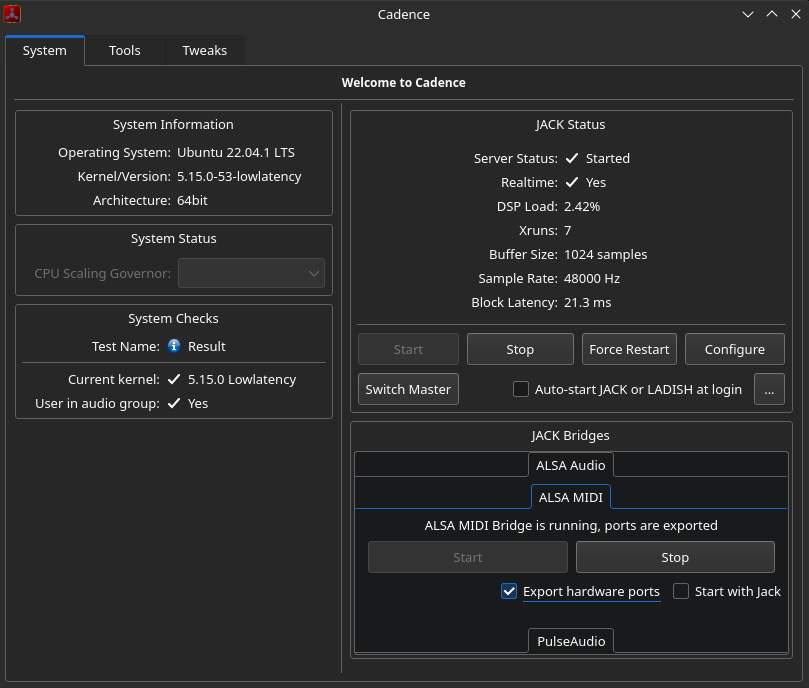Open the Tweaks tab
The height and width of the screenshot is (688, 809).
204,50
